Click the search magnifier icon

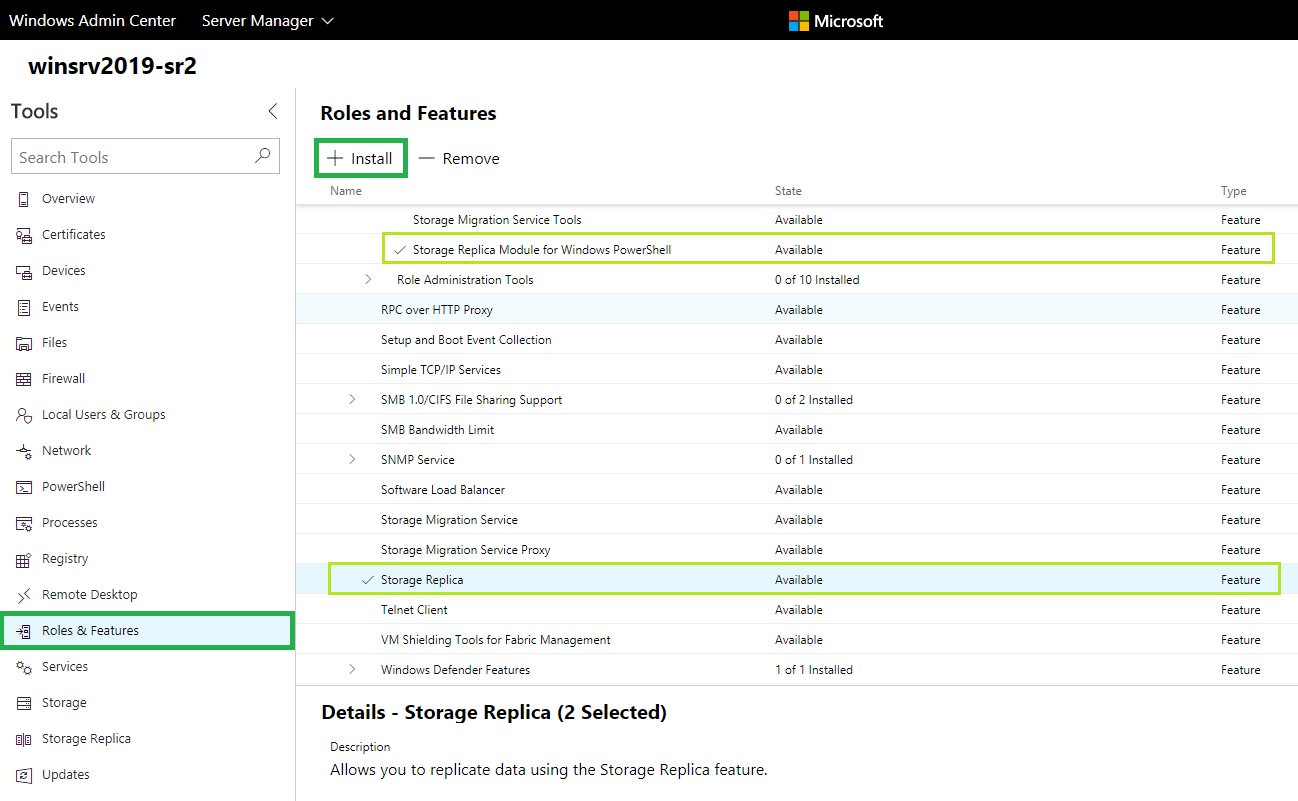262,156
